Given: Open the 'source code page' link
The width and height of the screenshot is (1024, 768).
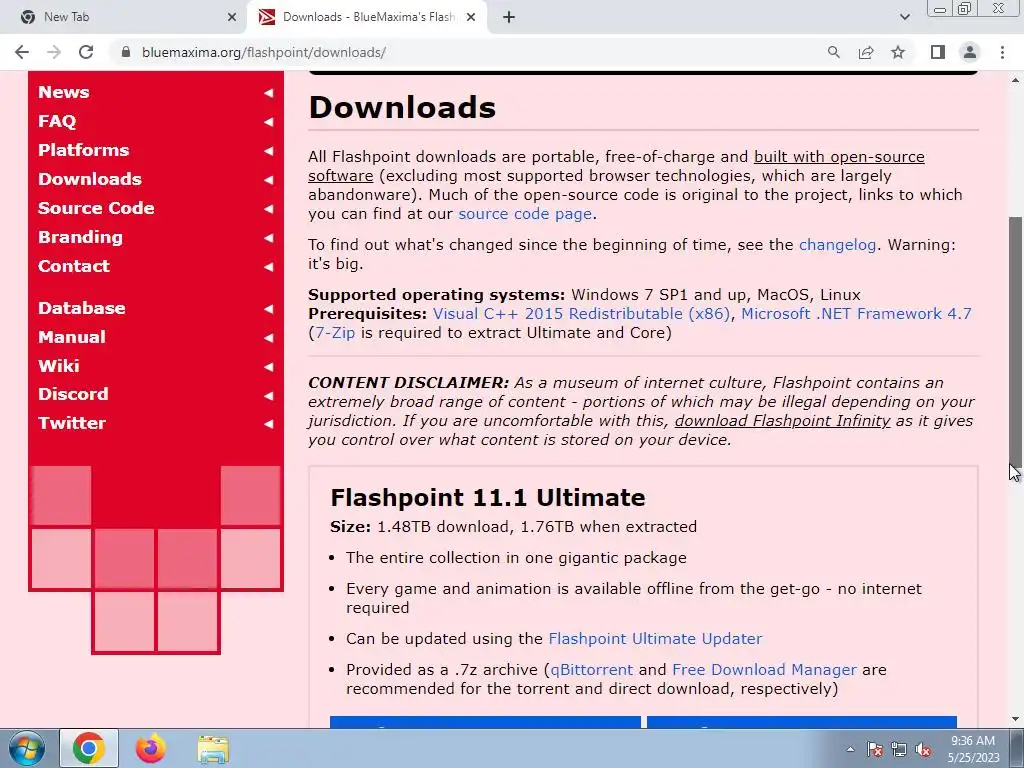Looking at the screenshot, I should 525,214.
